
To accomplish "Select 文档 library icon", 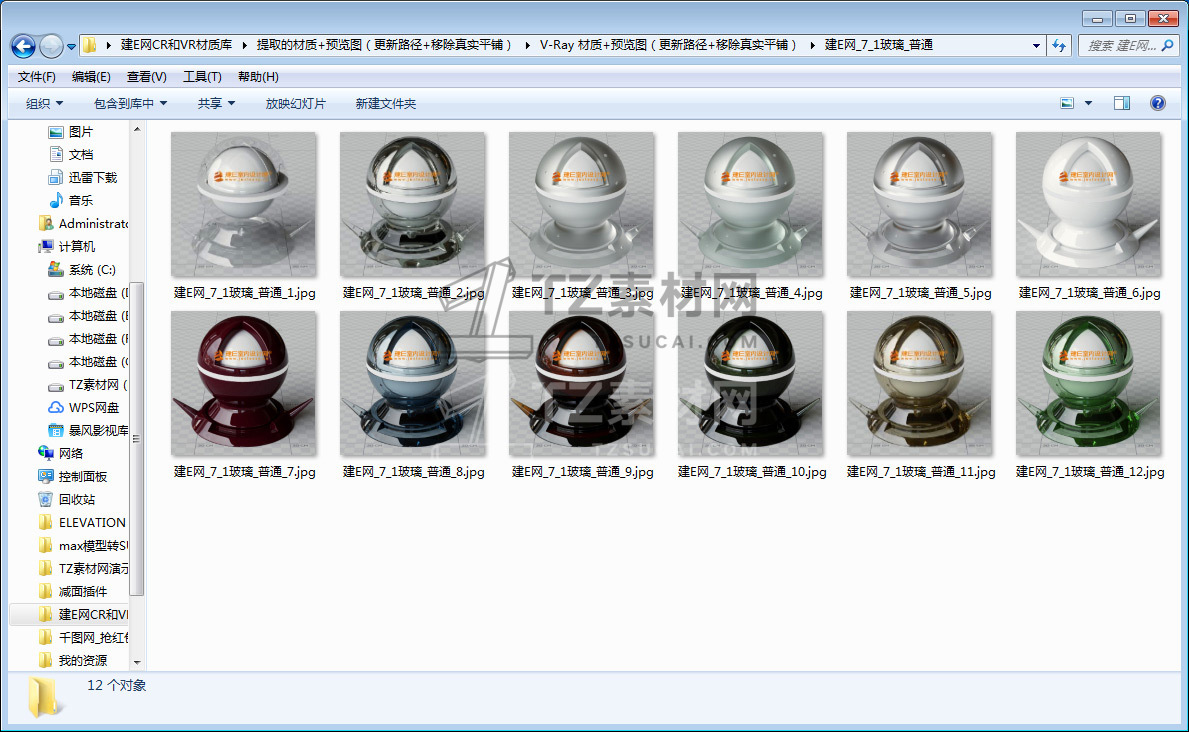I will tap(56, 155).
